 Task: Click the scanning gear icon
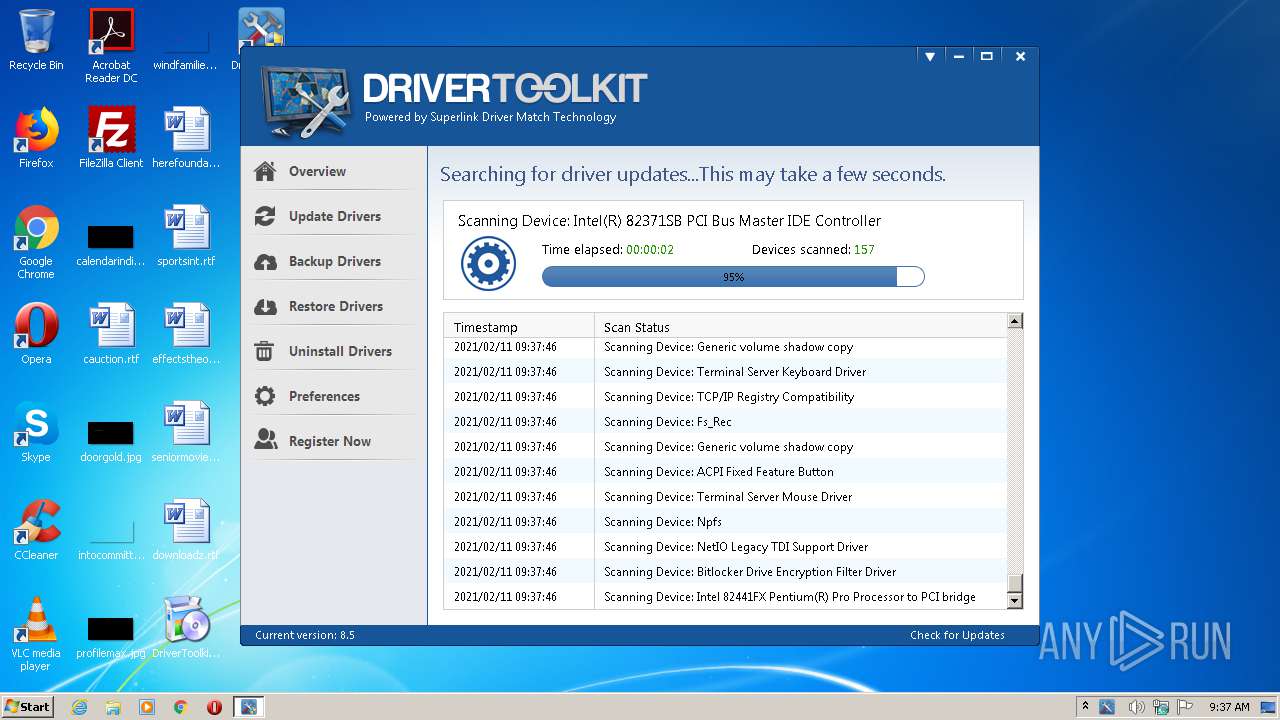pos(488,265)
